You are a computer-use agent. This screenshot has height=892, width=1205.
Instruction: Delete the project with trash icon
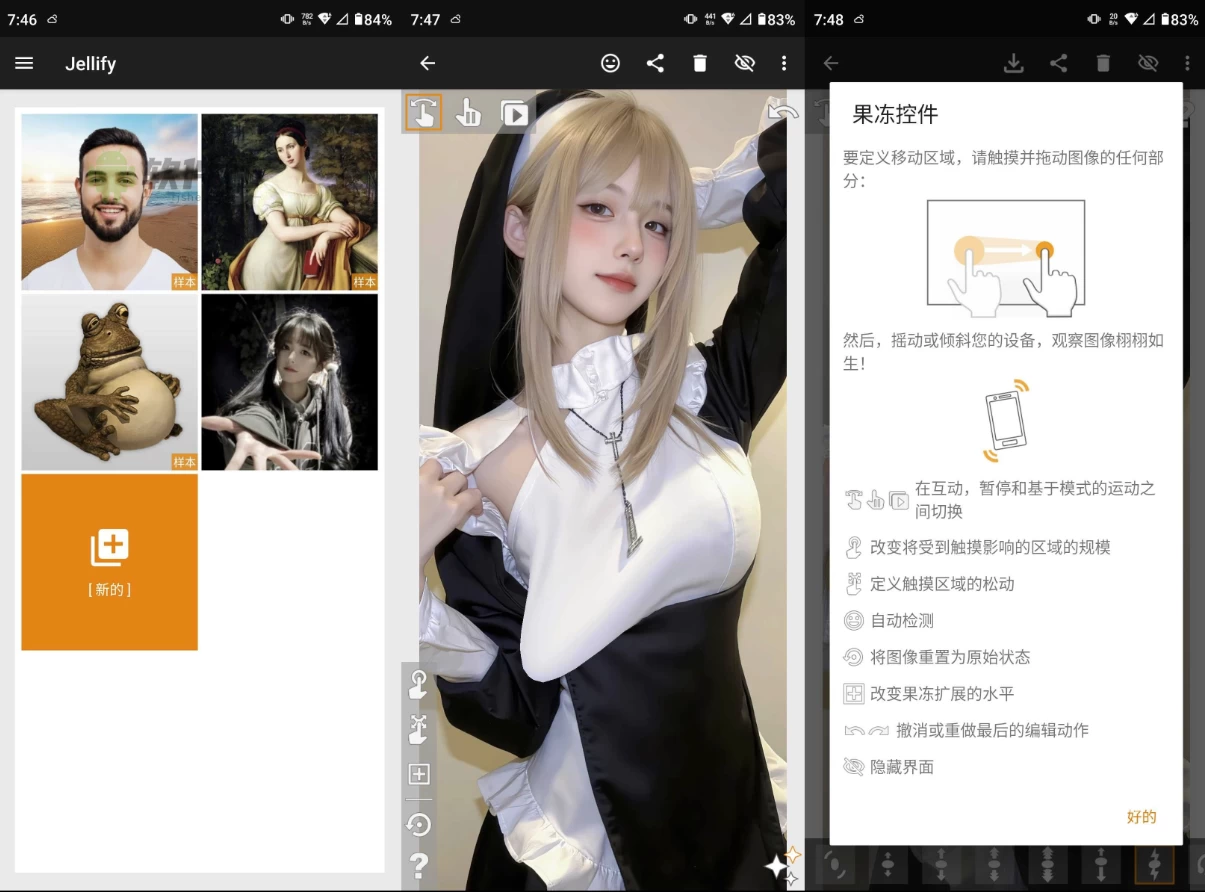coord(700,63)
